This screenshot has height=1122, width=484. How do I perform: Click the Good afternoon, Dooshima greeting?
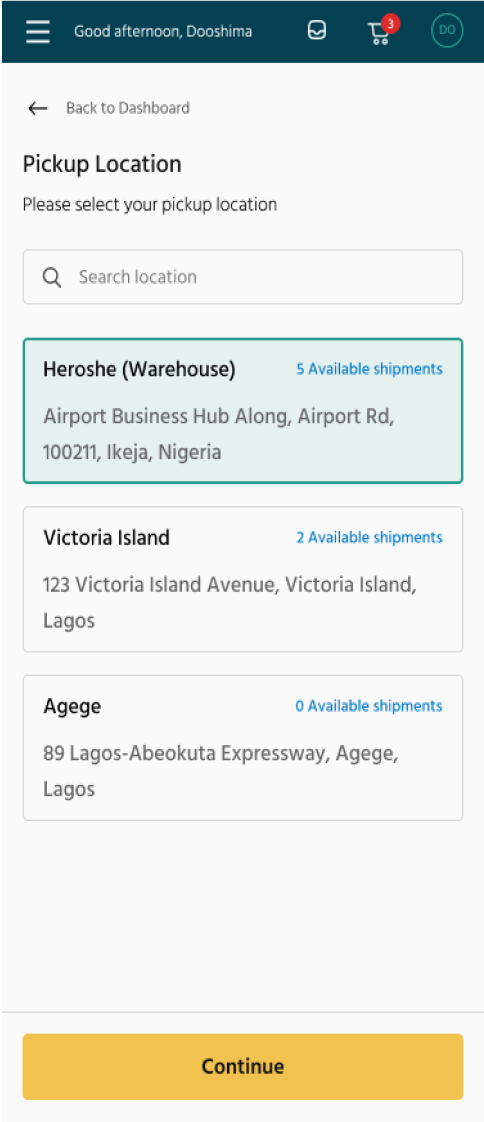163,31
